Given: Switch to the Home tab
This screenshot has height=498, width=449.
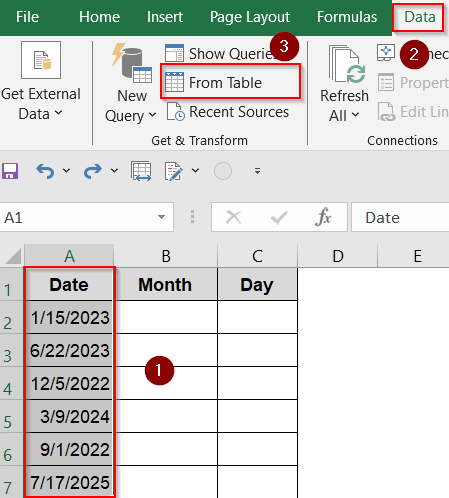Looking at the screenshot, I should click(99, 17).
